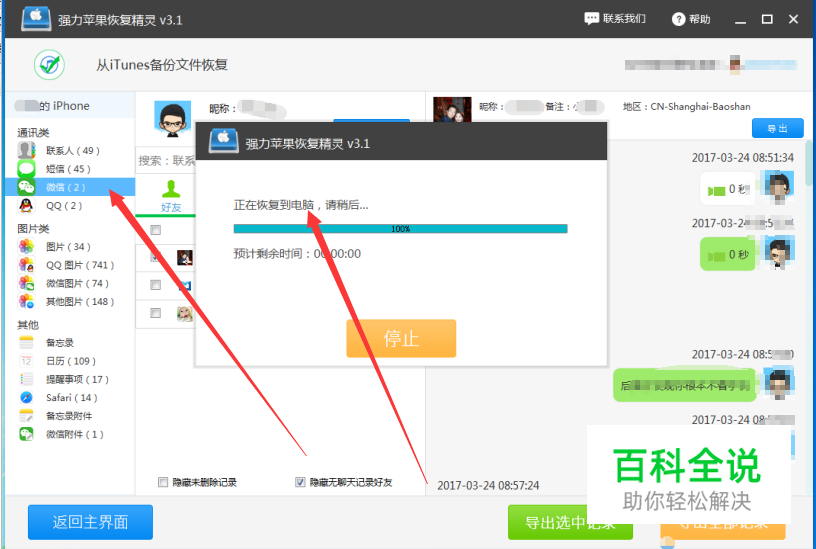
Task: Click the QQ 图片 (741) icon
Action: click(x=26, y=265)
